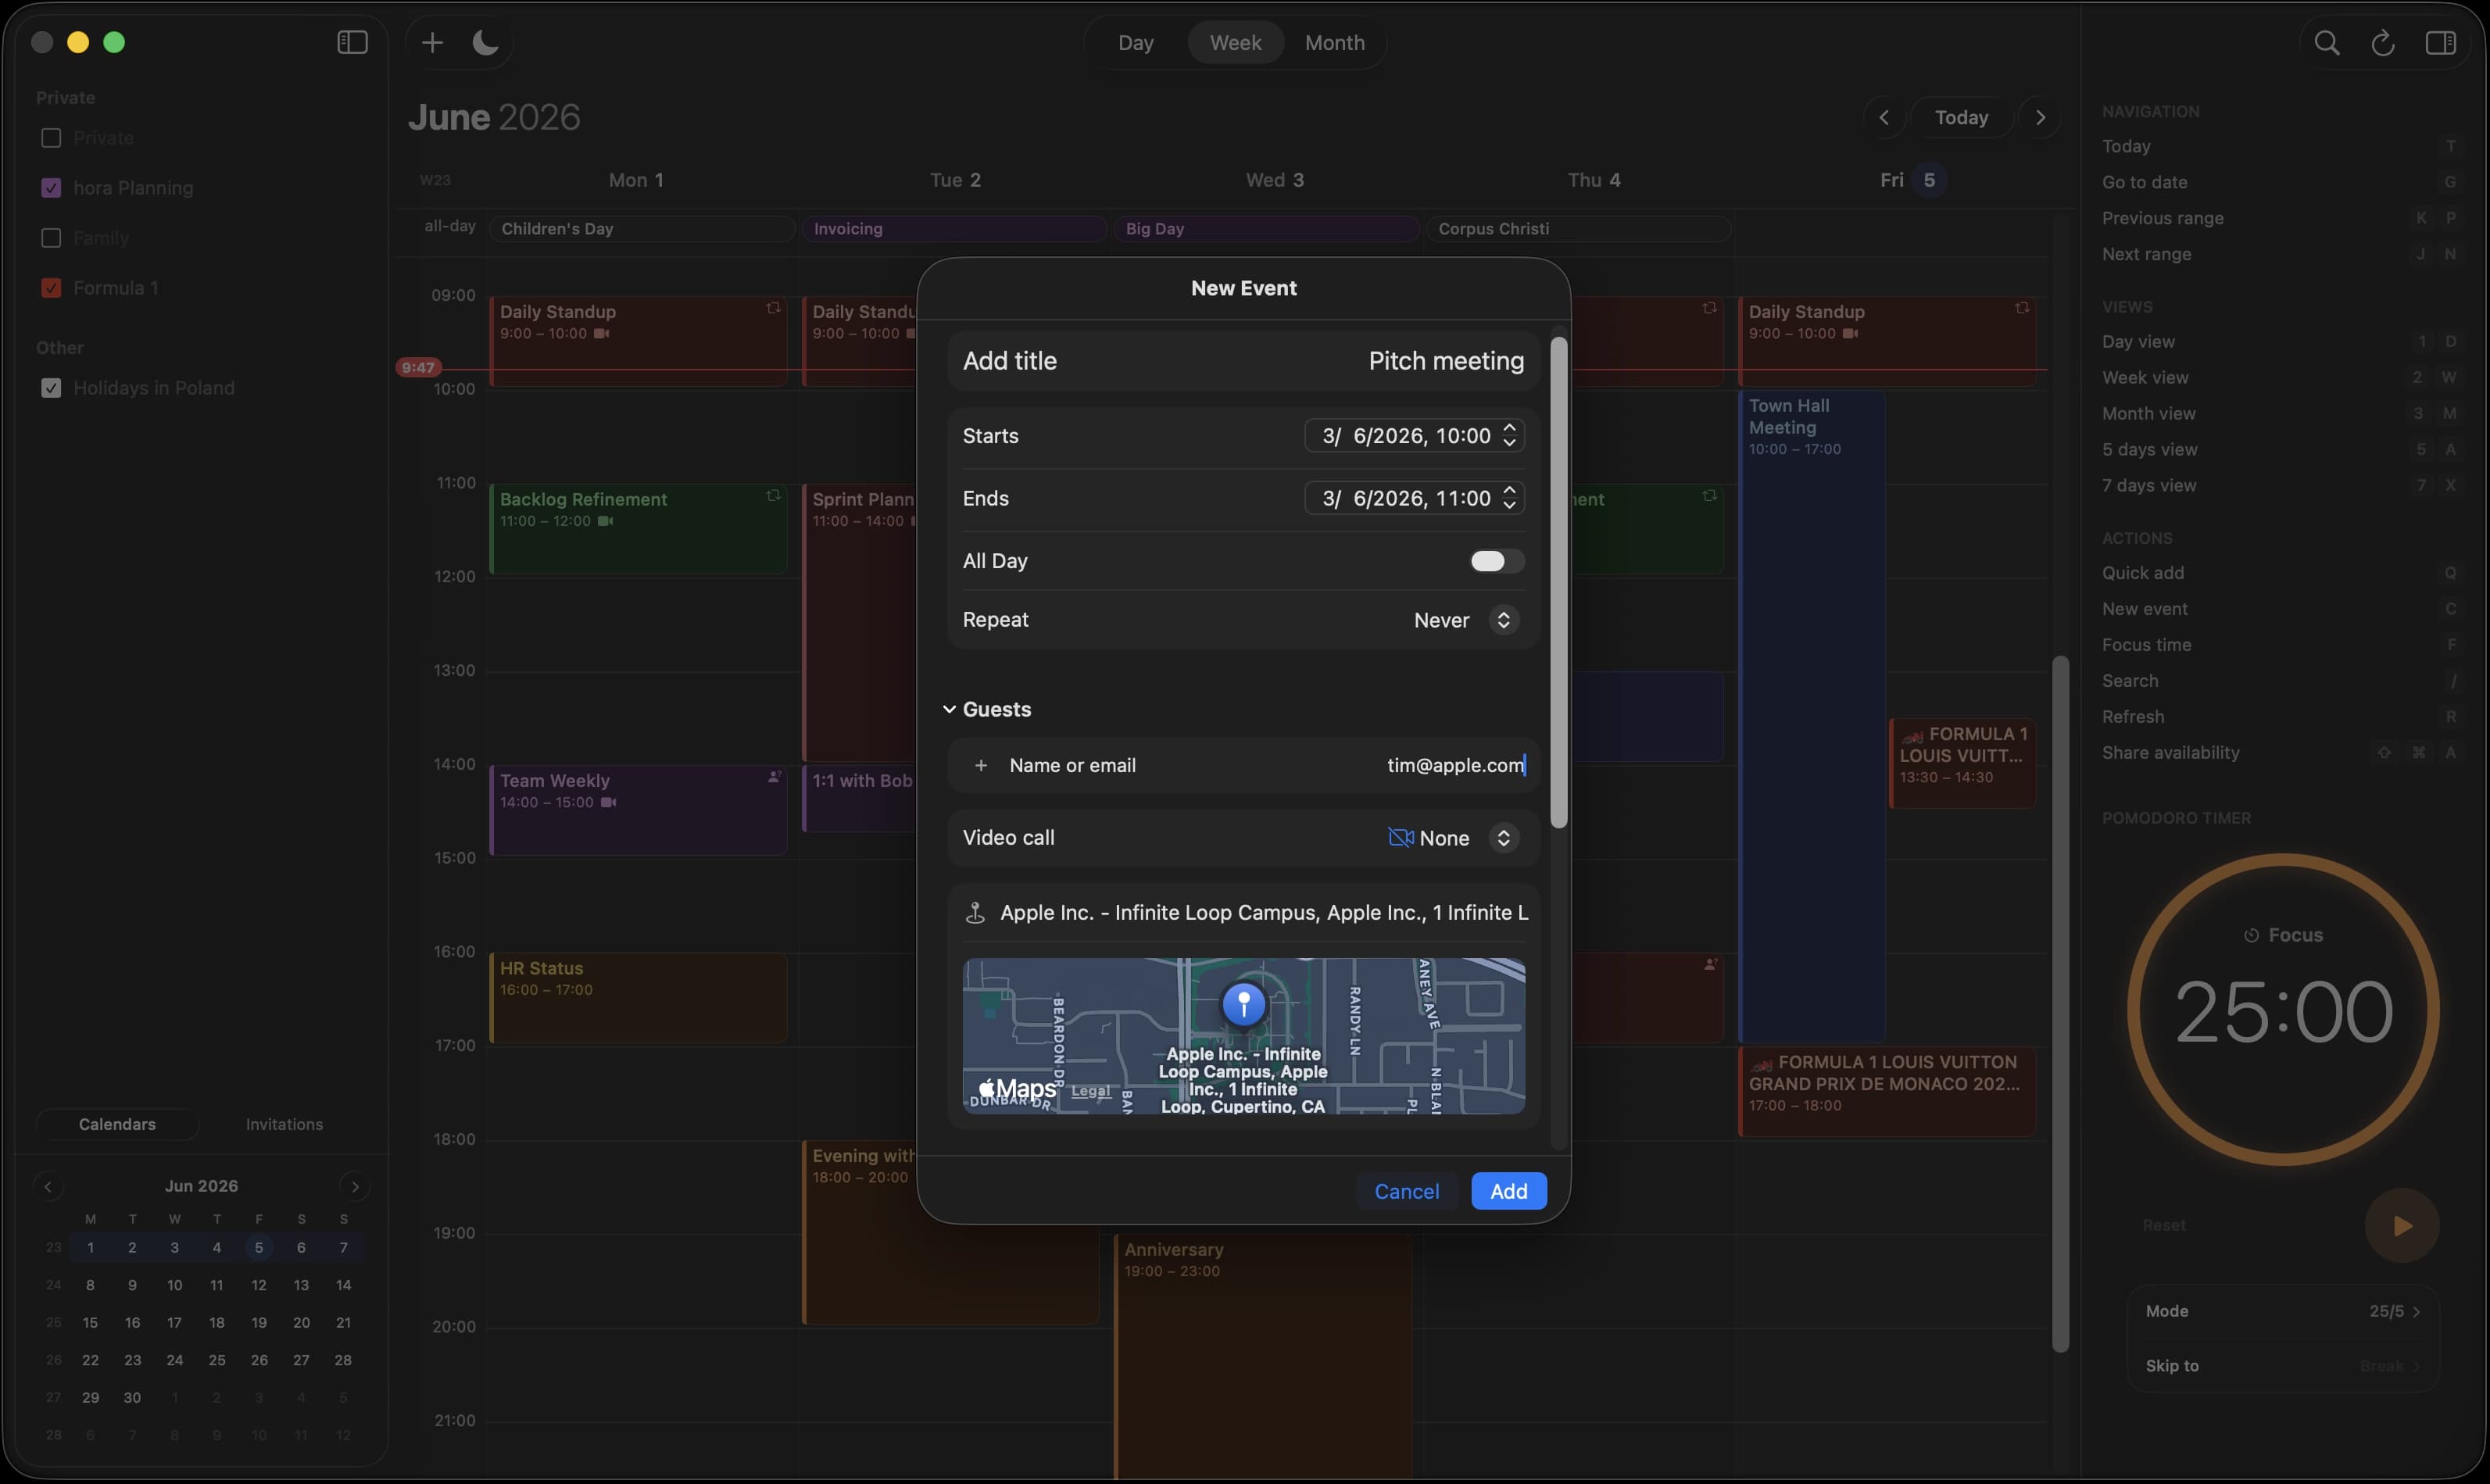The width and height of the screenshot is (2490, 1484).
Task: Click the refresh icon in top toolbar
Action: coord(2383,42)
